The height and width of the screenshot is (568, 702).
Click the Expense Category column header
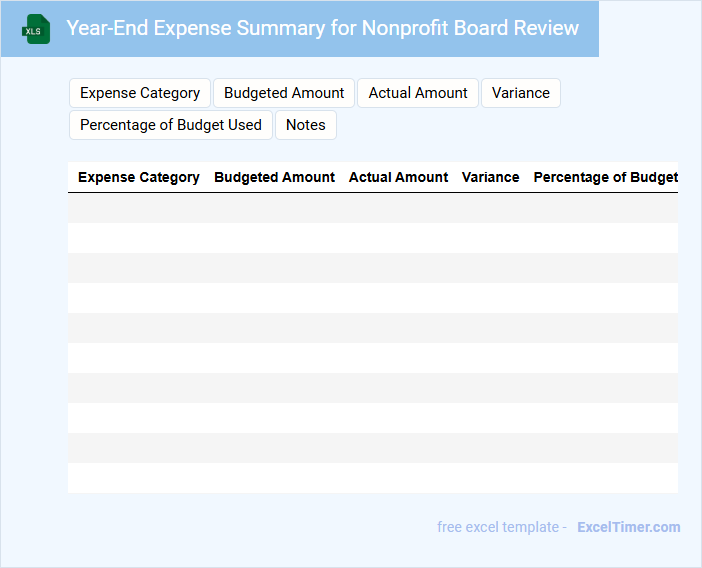(x=139, y=177)
